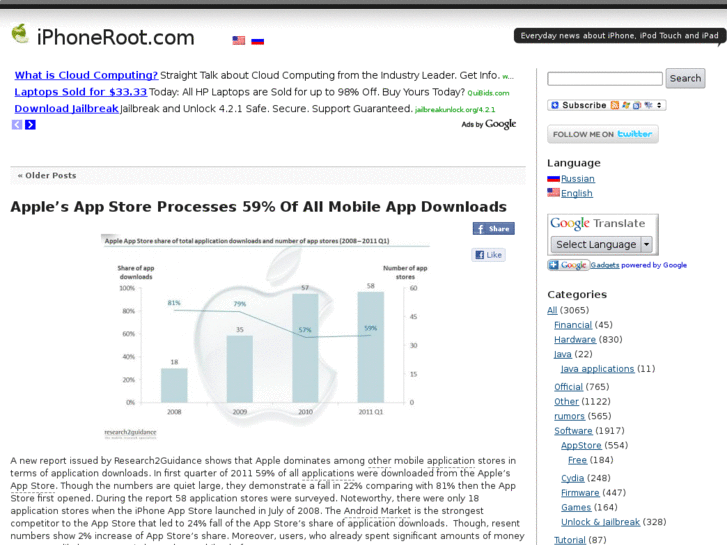Image resolution: width=727 pixels, height=545 pixels.
Task: Show previous ads with left arrow
Action: 17,124
